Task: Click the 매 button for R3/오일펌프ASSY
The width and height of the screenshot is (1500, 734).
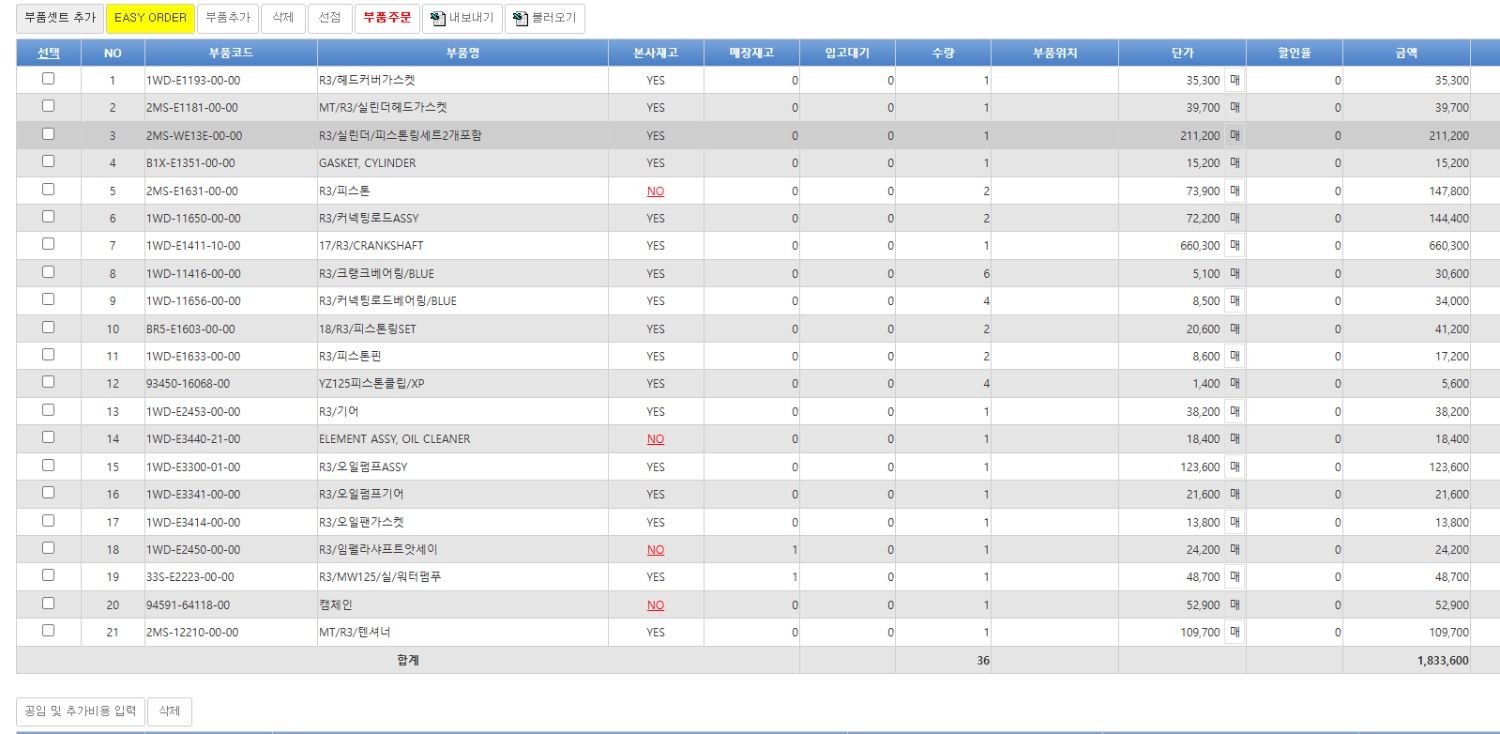Action: (1235, 467)
